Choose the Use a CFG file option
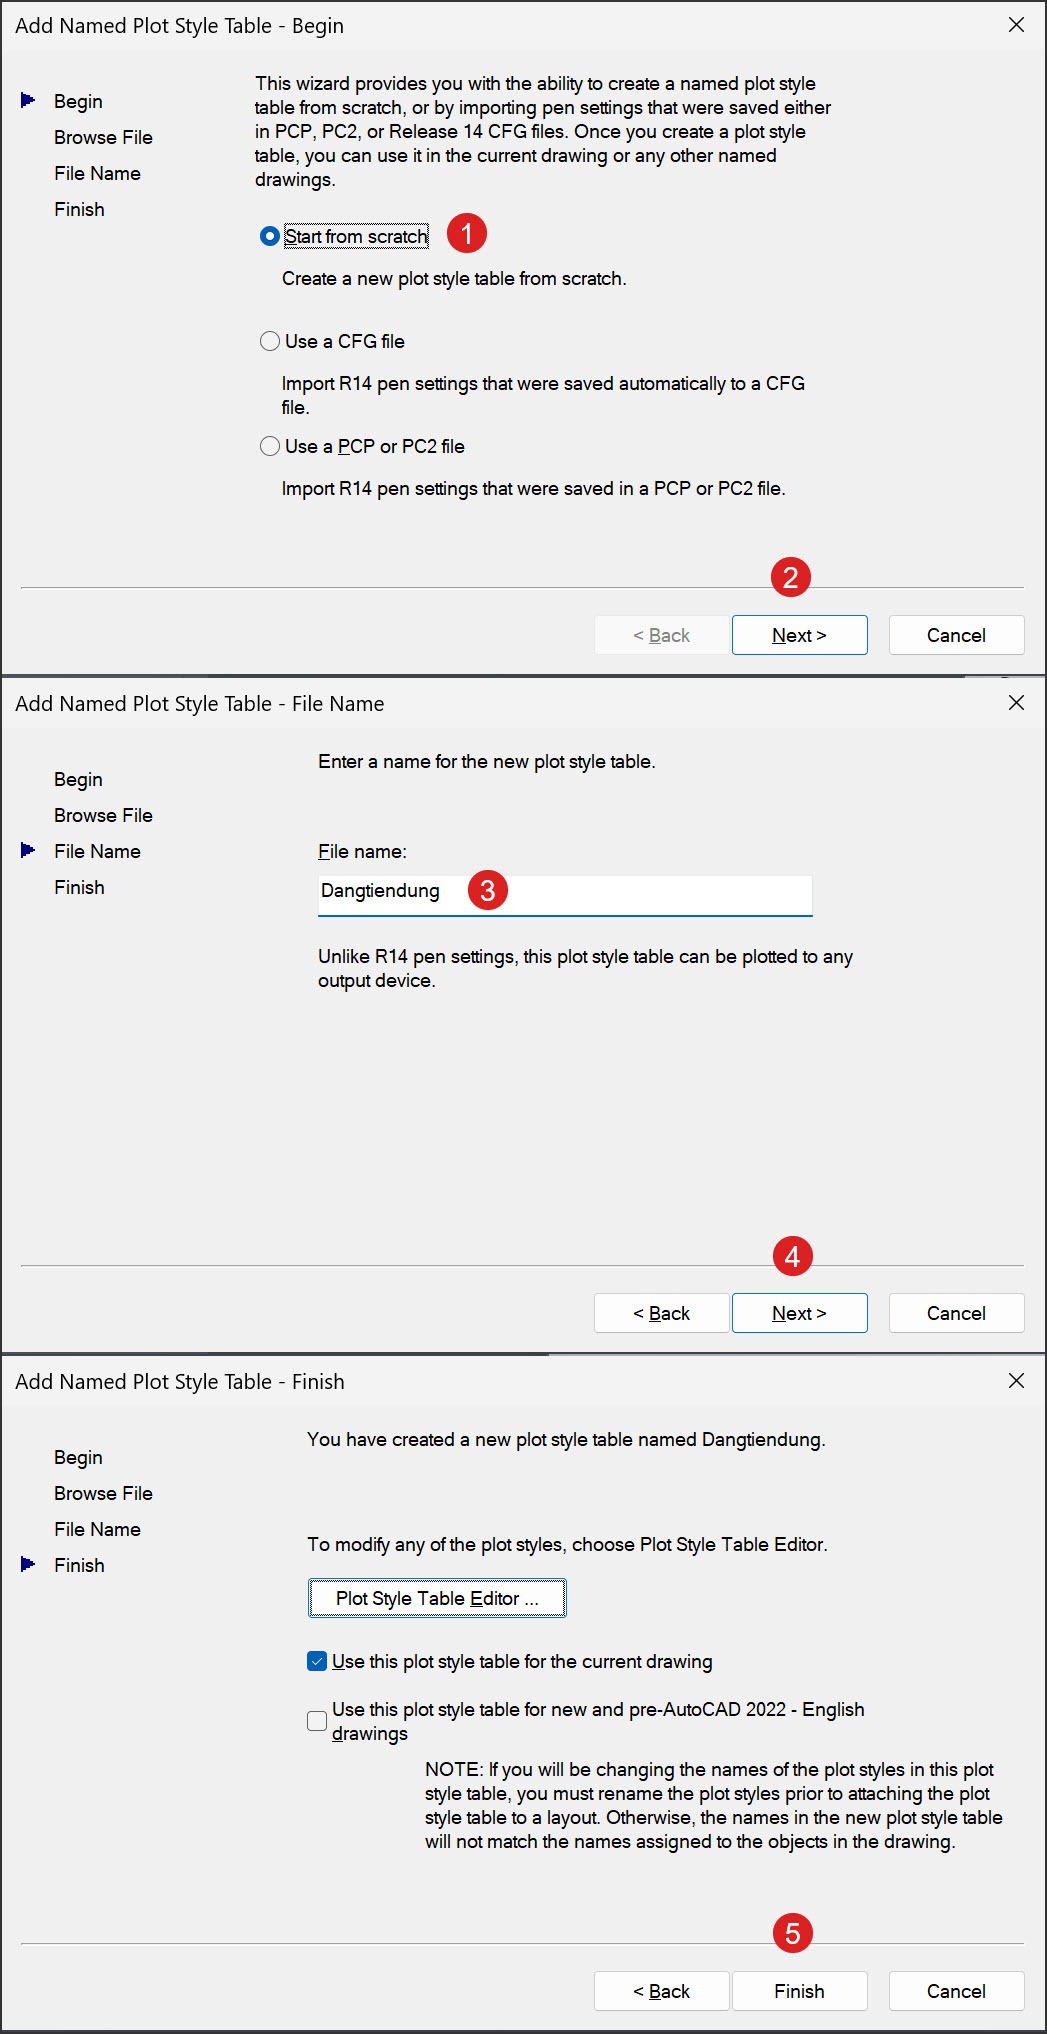The height and width of the screenshot is (2034, 1047). point(269,341)
